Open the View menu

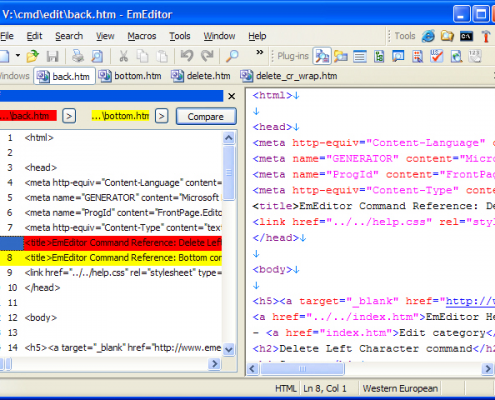pos(105,36)
